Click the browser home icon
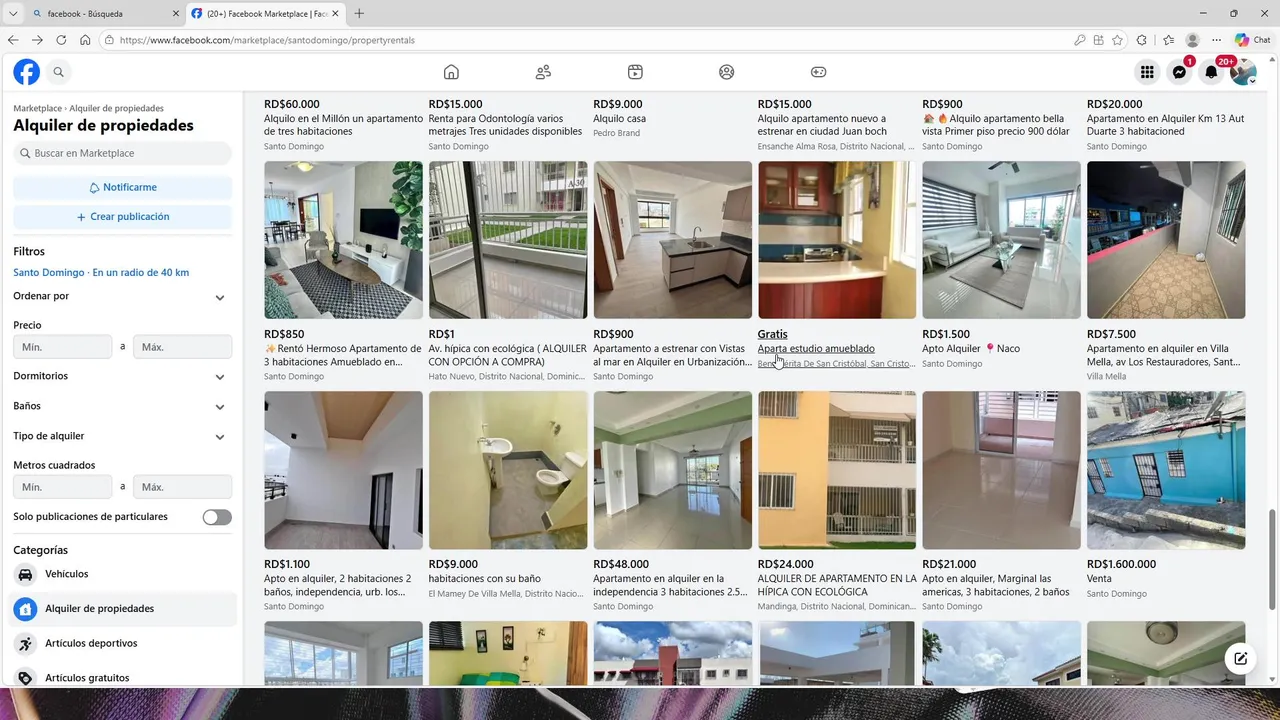Image resolution: width=1280 pixels, height=720 pixels. [x=85, y=40]
